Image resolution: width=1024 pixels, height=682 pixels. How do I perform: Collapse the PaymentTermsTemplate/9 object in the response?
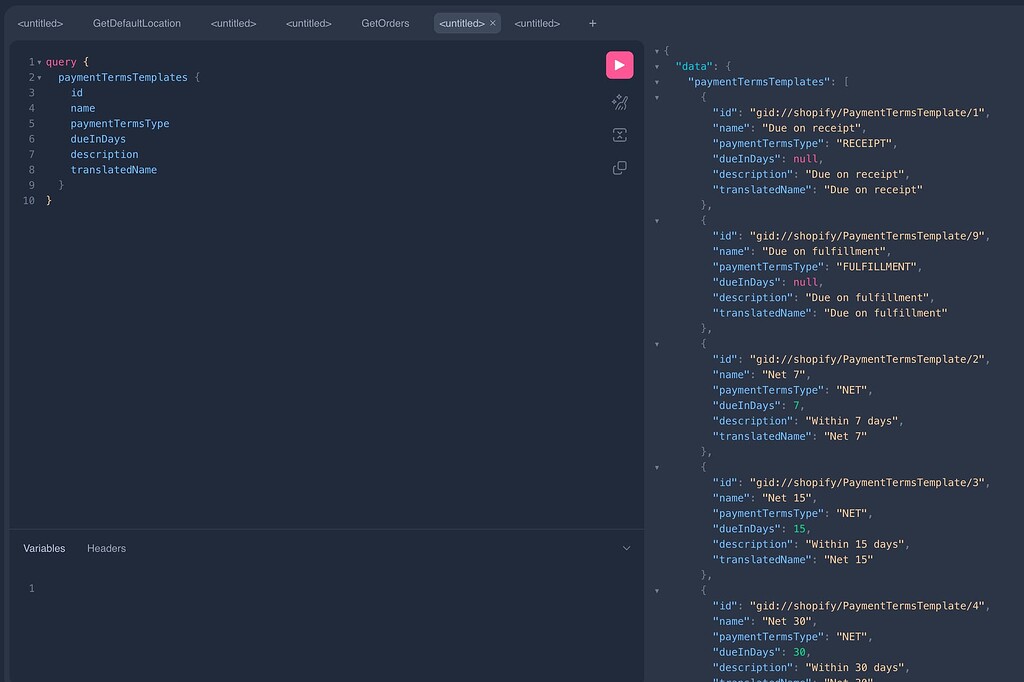[657, 221]
